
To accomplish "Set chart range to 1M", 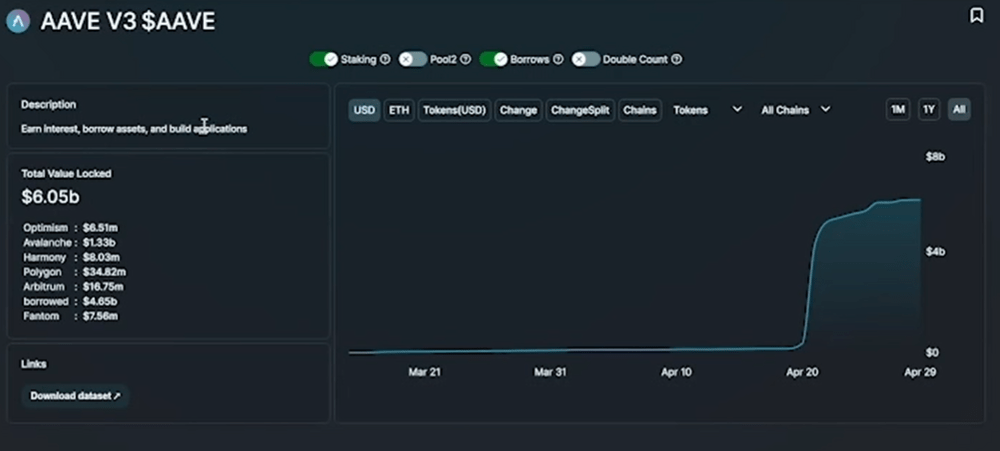I will coord(898,110).
